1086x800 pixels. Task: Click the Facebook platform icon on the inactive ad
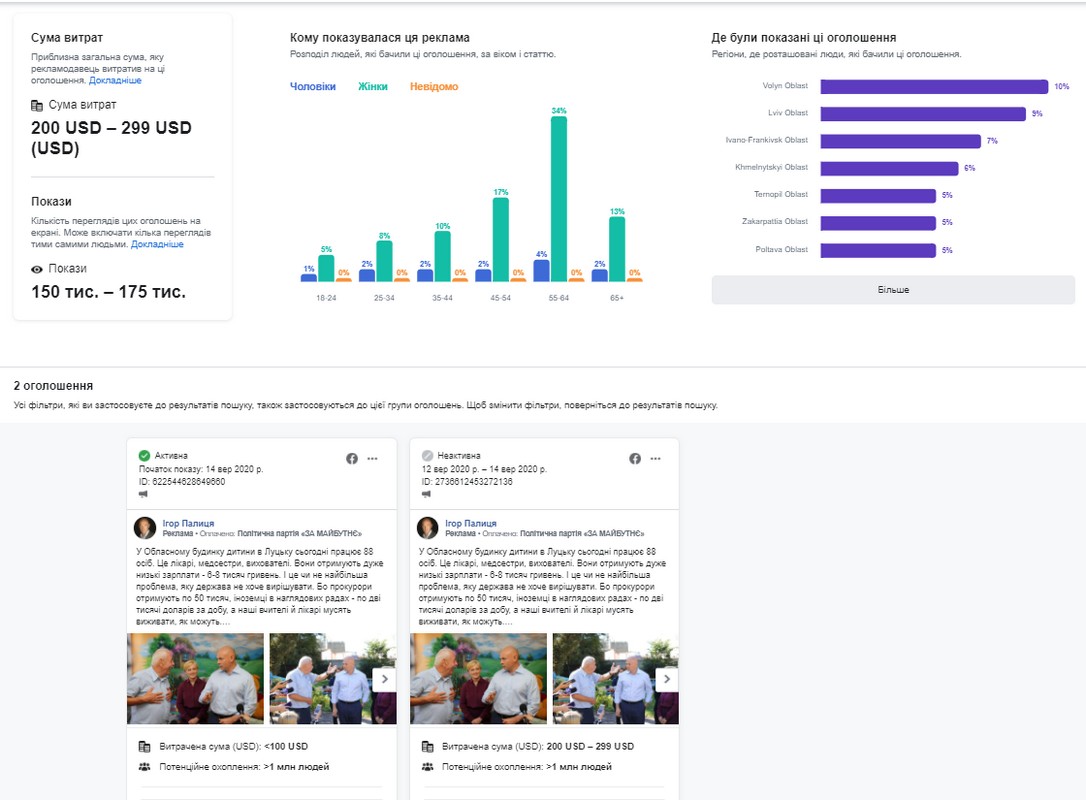(x=635, y=458)
